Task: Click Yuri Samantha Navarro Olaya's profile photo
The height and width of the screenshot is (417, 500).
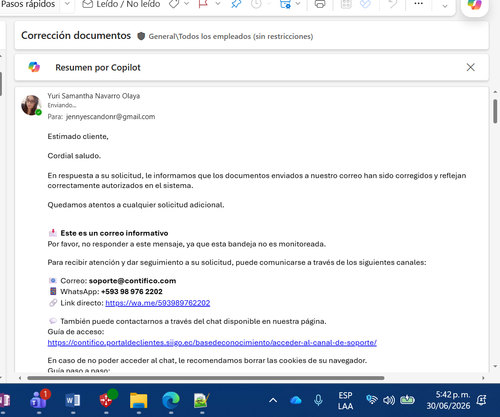Action: (31, 105)
